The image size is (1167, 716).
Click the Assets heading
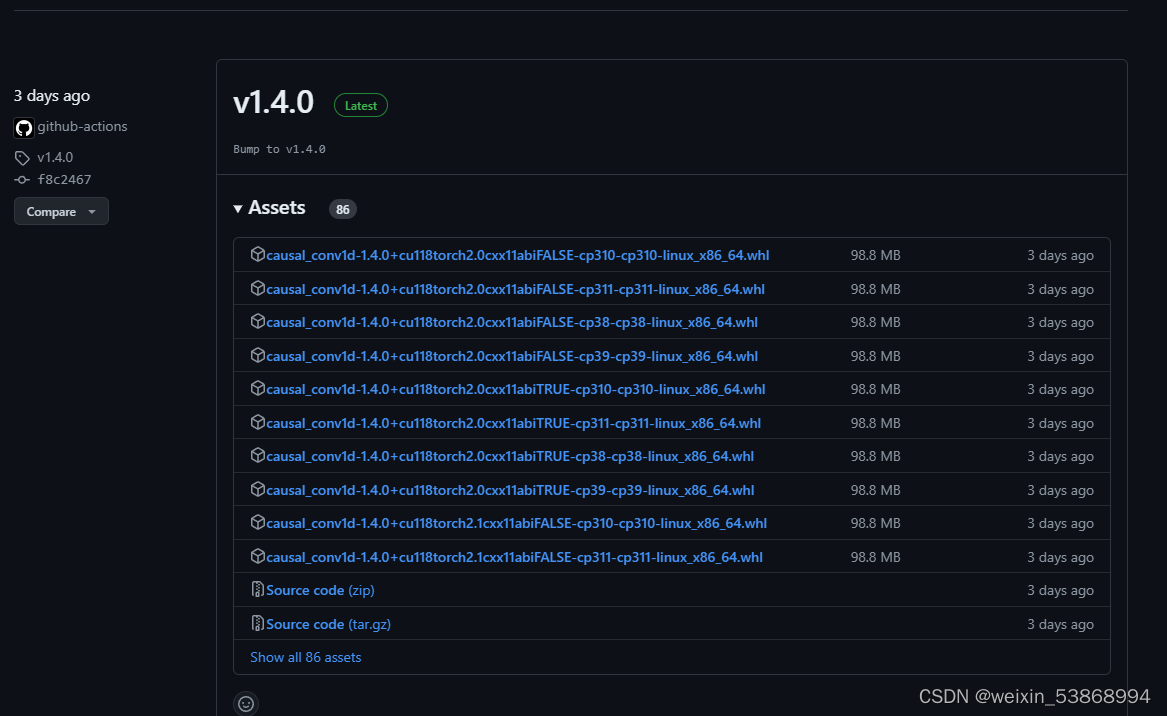tap(276, 208)
